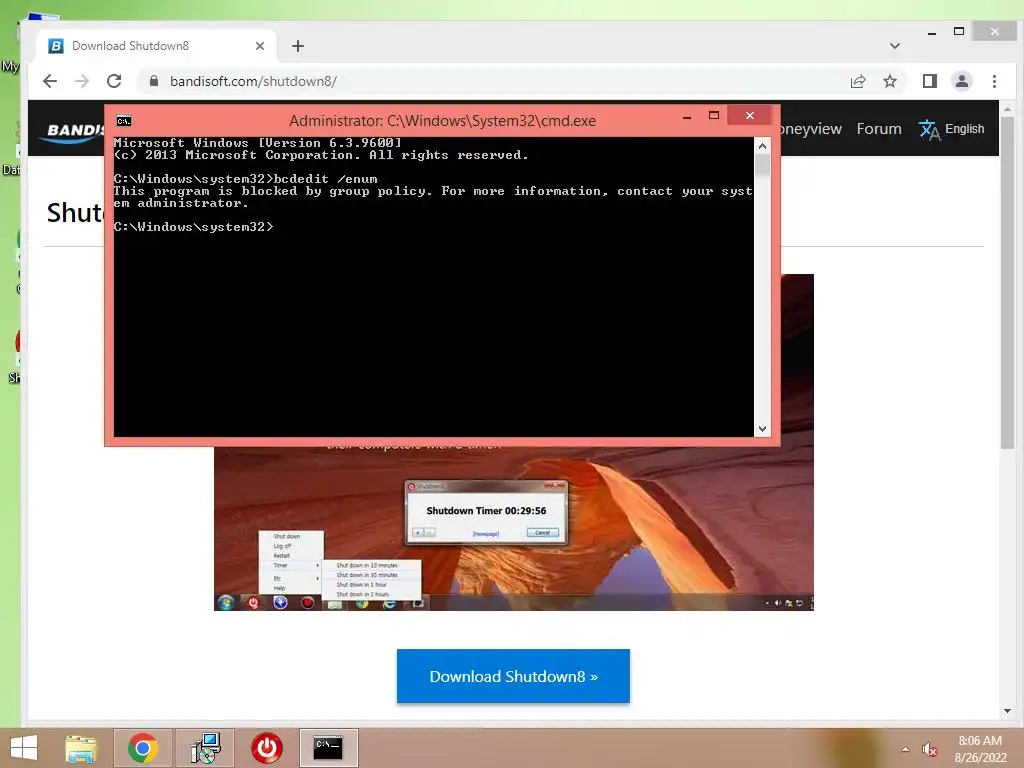Click the address bar URL bandisoft.com/shutdown8/
Screen dimensions: 1024x768
click(253, 81)
